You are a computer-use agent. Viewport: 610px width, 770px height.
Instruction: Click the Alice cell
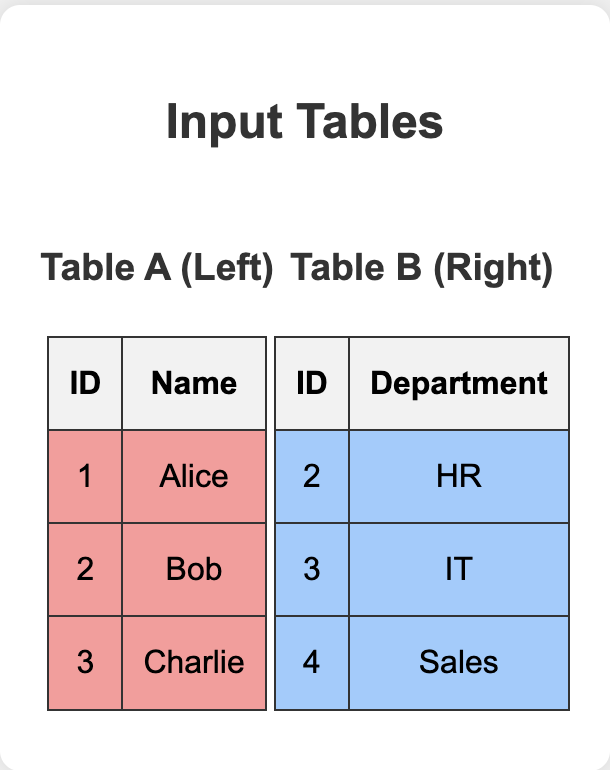pyautogui.click(x=194, y=476)
